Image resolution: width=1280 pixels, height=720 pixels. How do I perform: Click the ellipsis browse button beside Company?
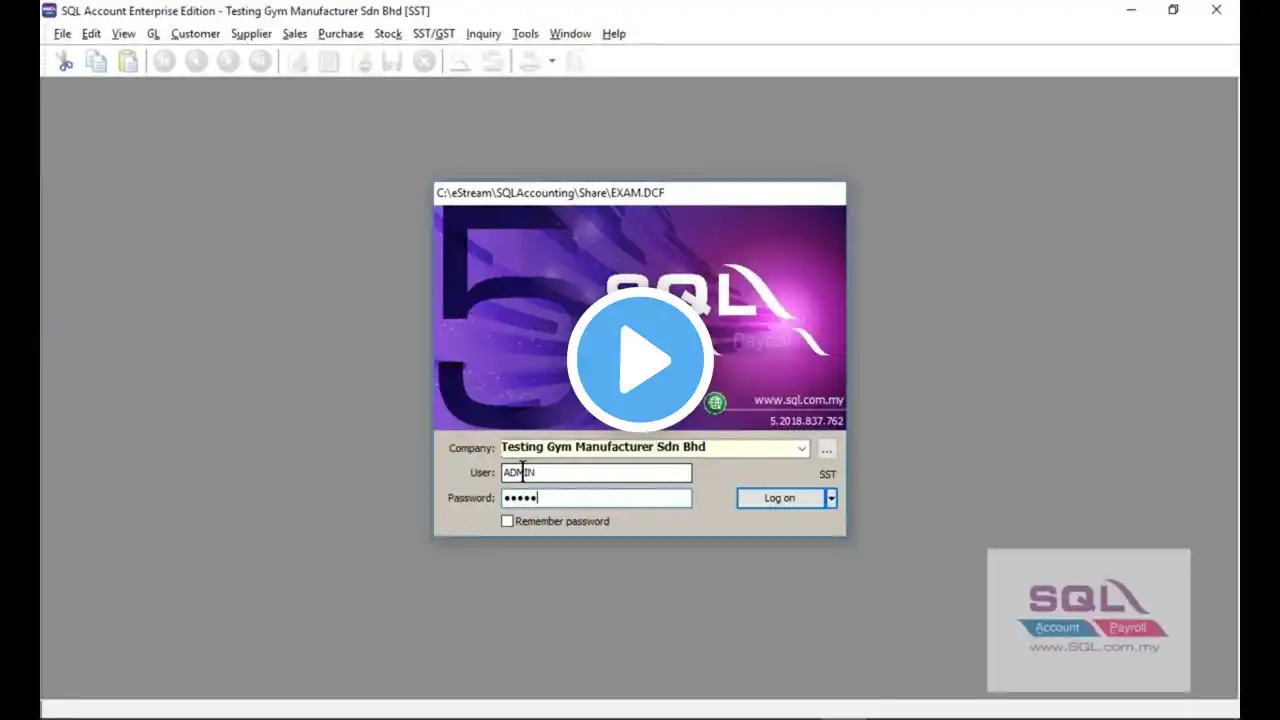(827, 449)
